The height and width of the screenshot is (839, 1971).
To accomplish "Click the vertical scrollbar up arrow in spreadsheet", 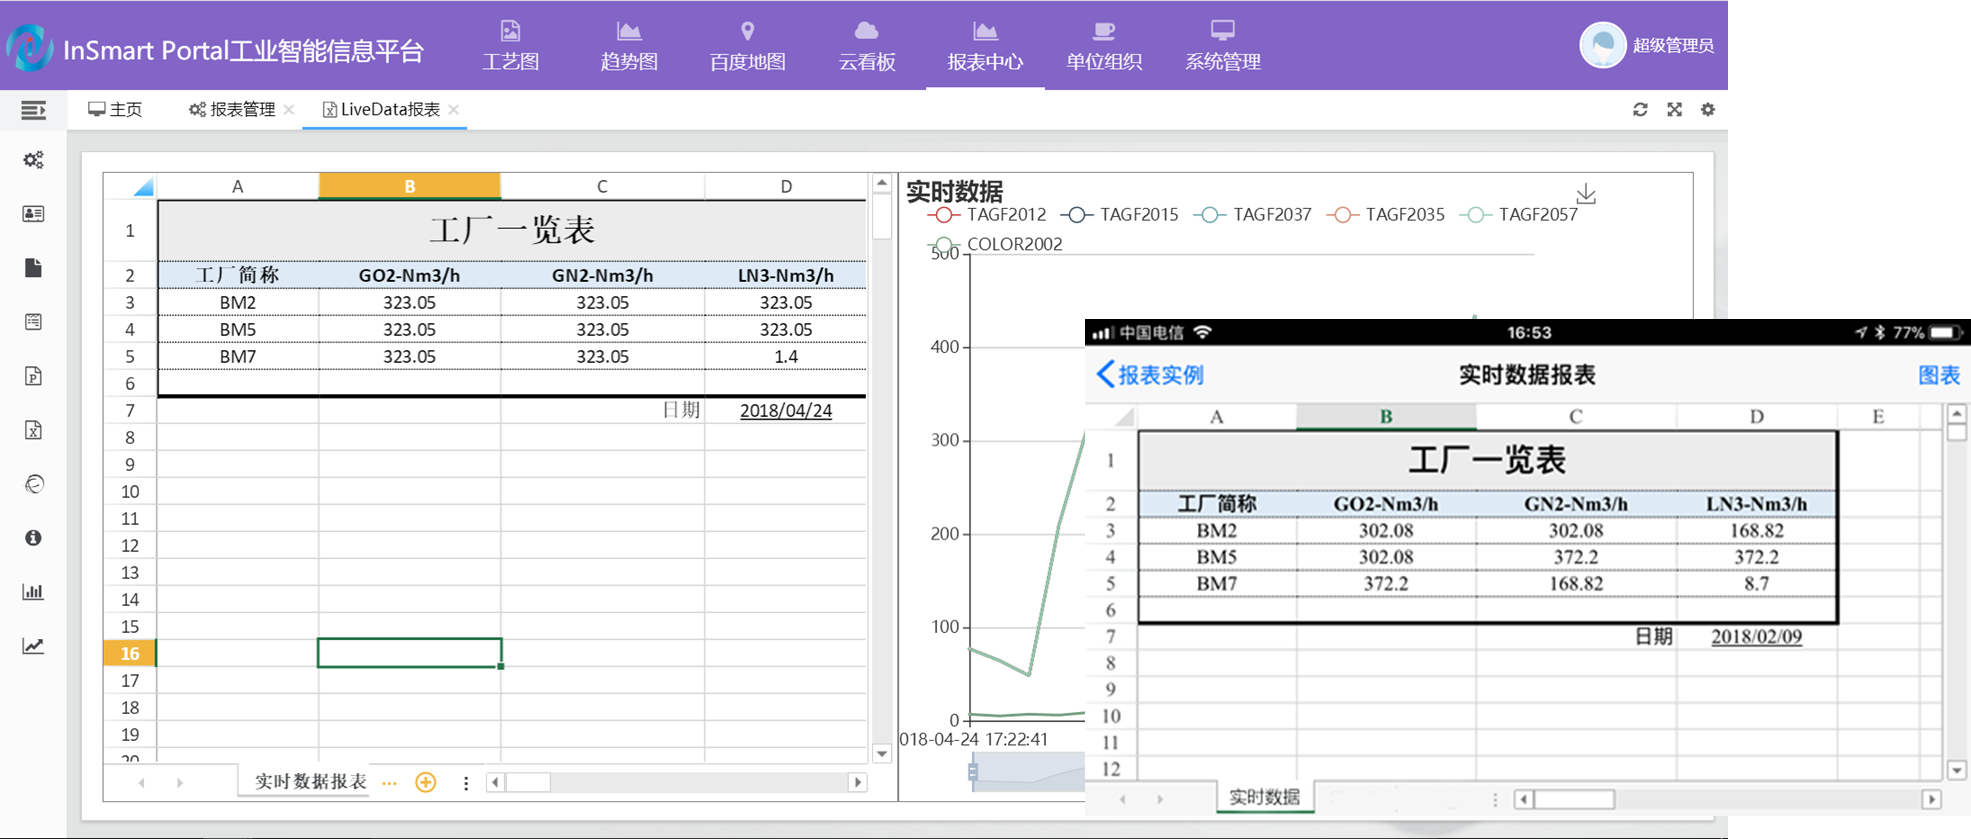I will point(882,183).
